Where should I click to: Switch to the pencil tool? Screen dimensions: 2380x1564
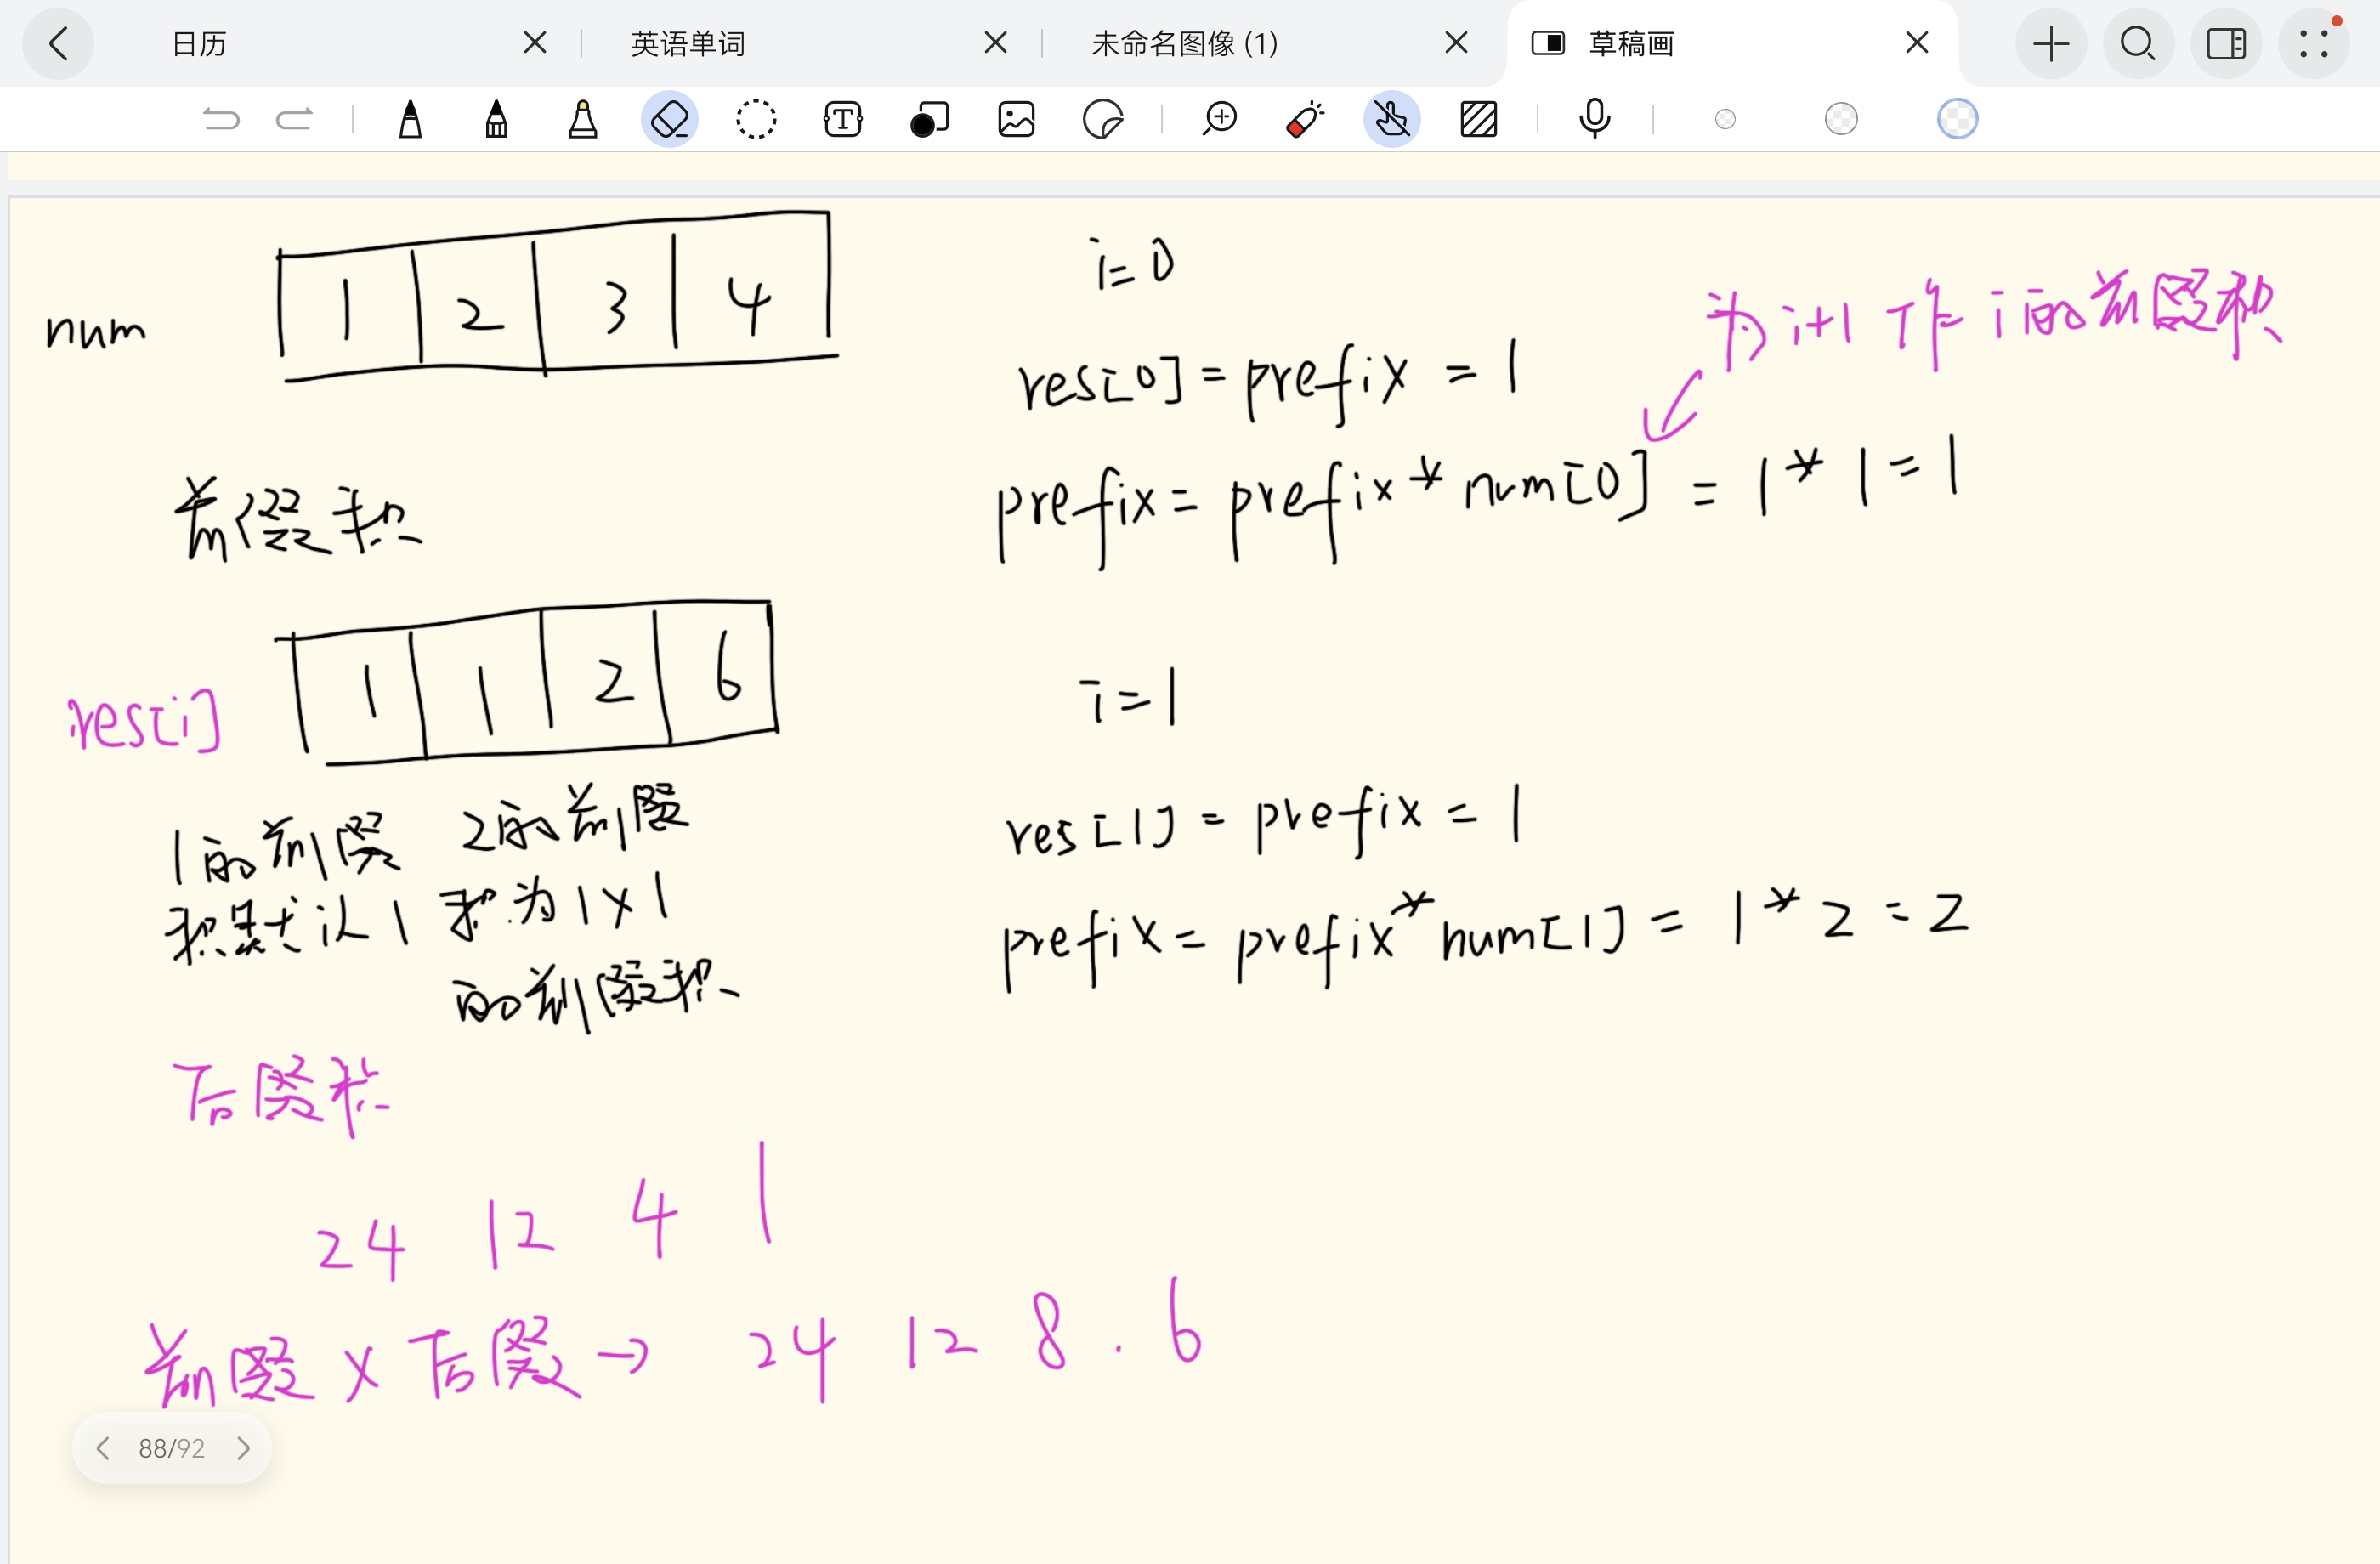coord(497,119)
